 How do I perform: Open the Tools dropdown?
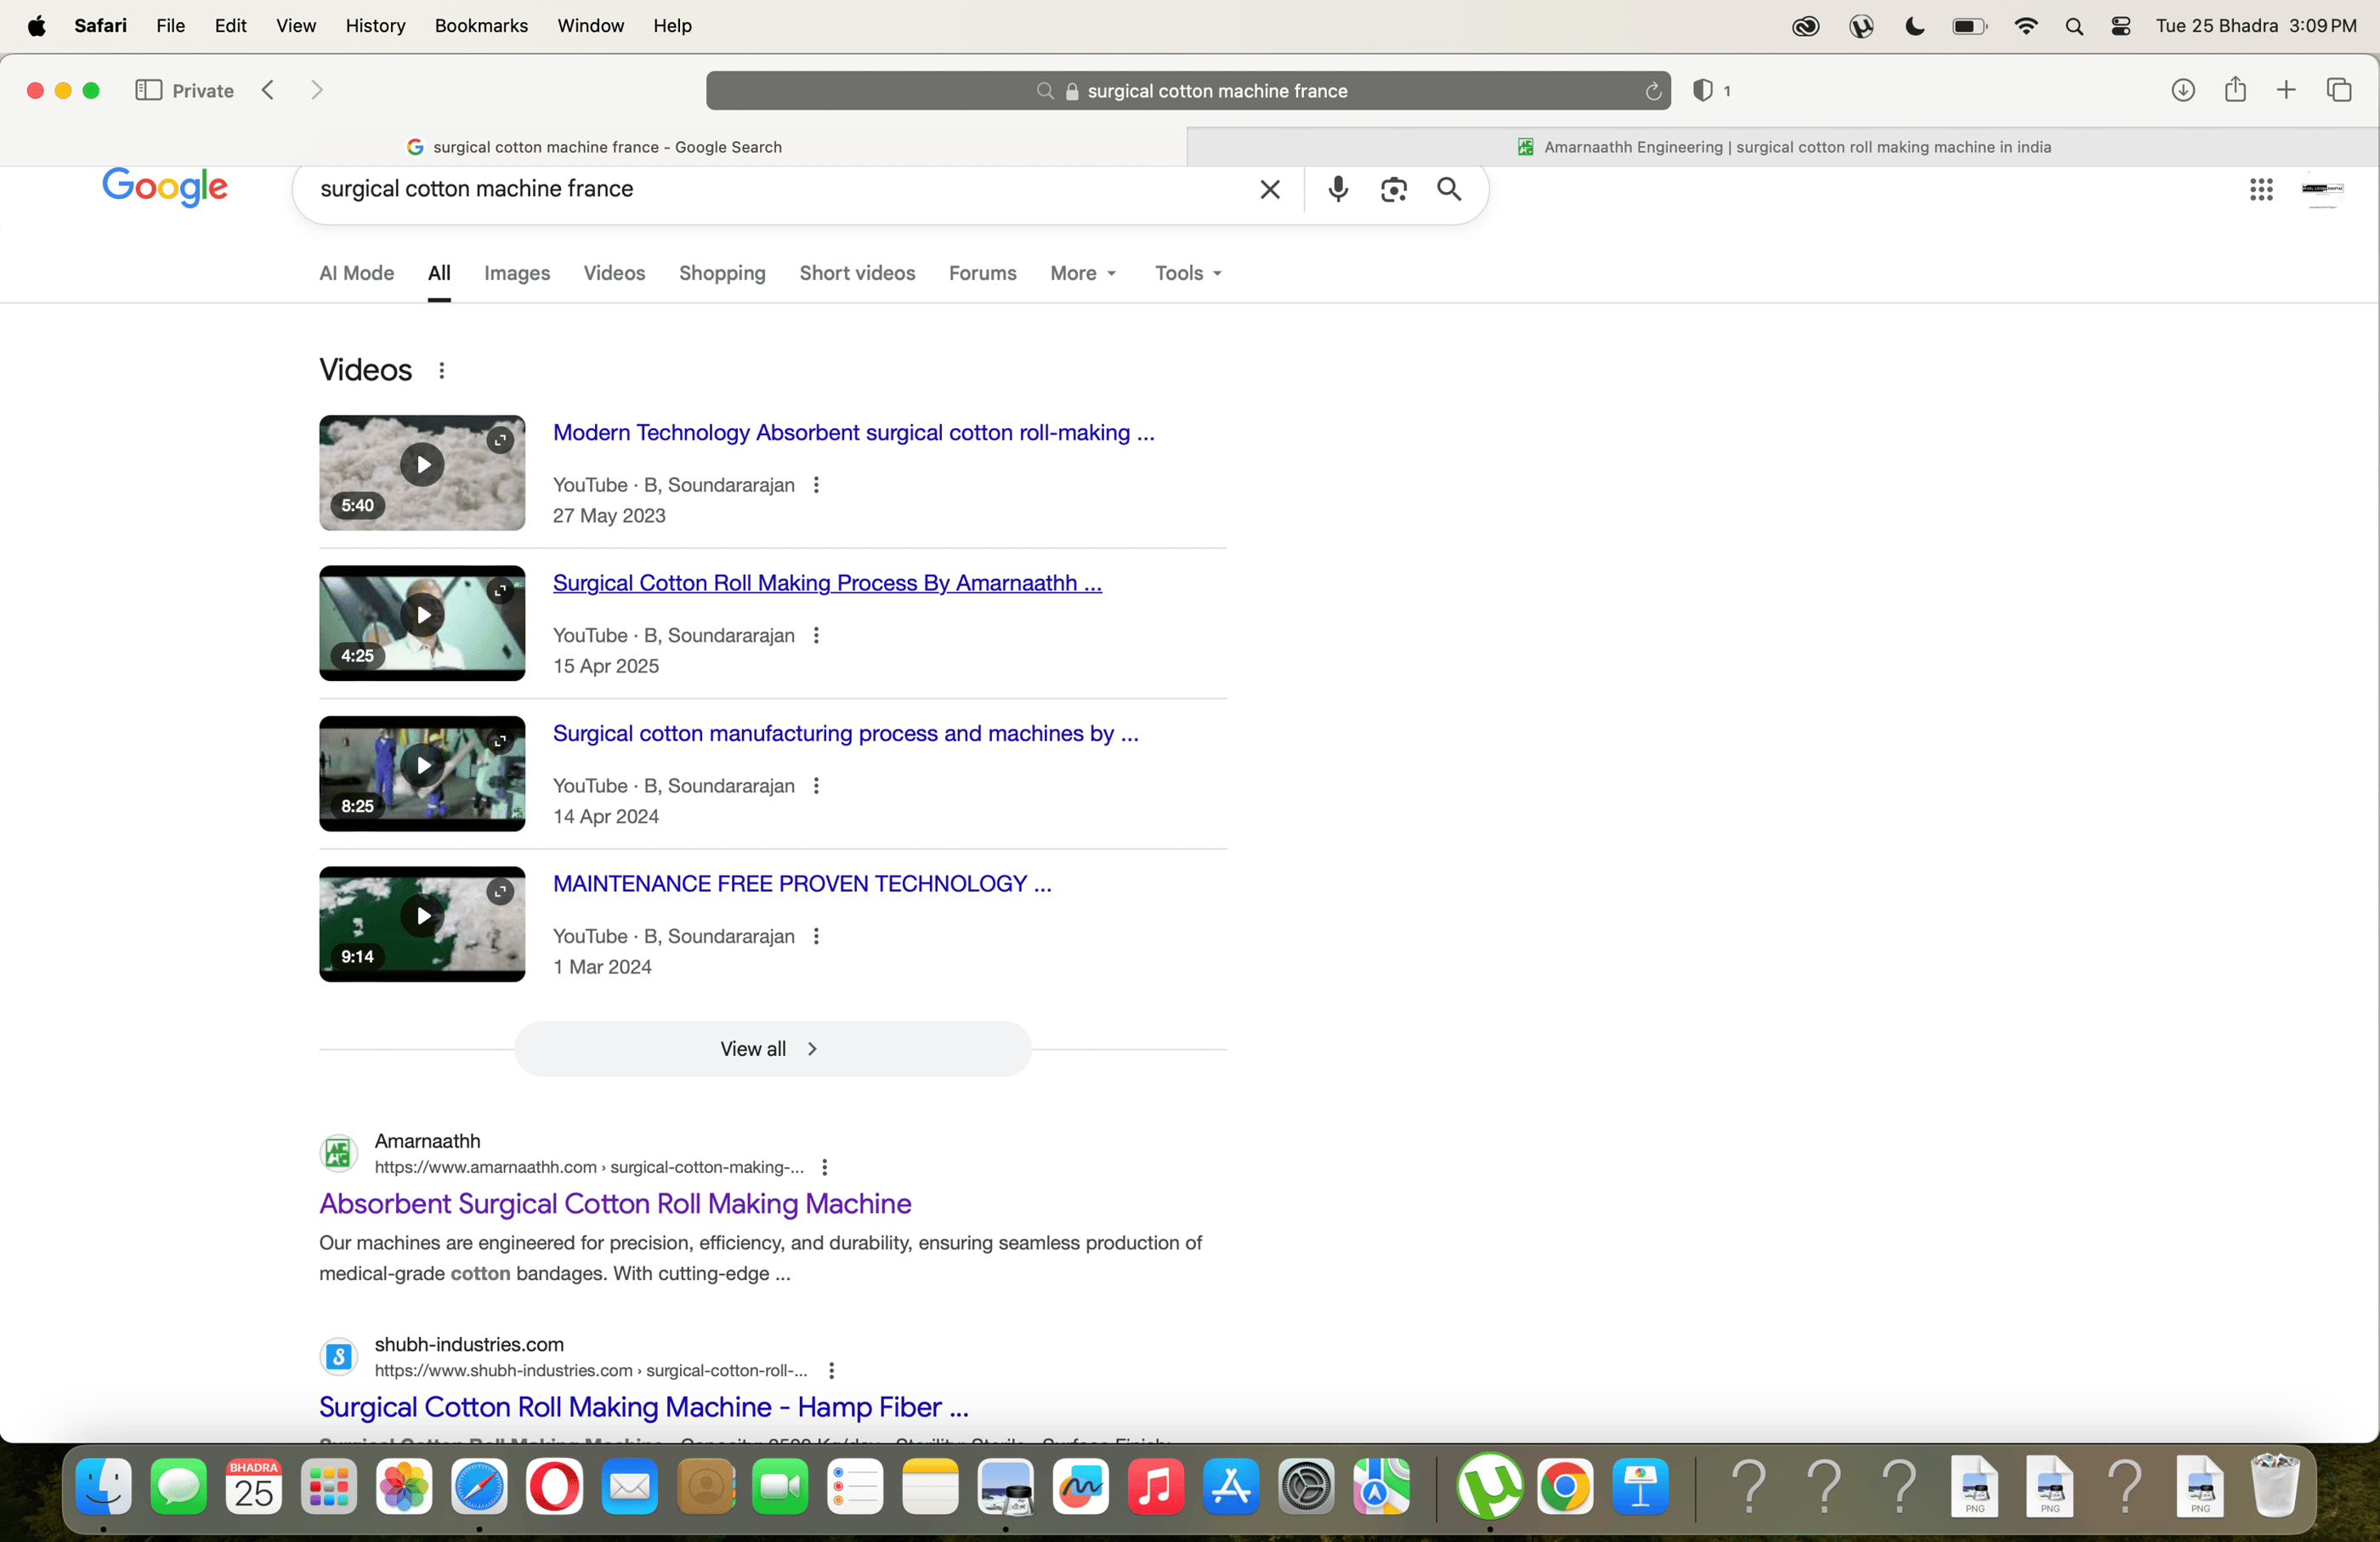1186,273
